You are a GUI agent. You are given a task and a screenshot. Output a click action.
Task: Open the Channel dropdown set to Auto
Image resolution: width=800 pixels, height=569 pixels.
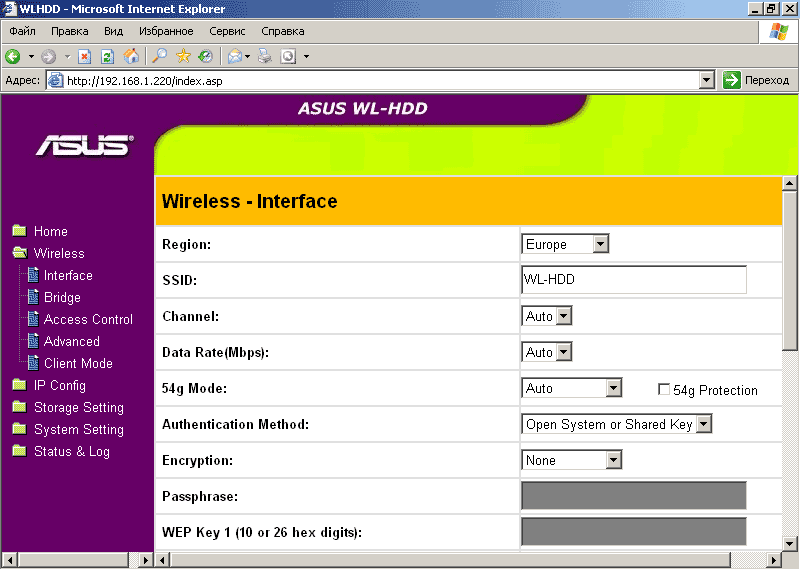(x=546, y=316)
